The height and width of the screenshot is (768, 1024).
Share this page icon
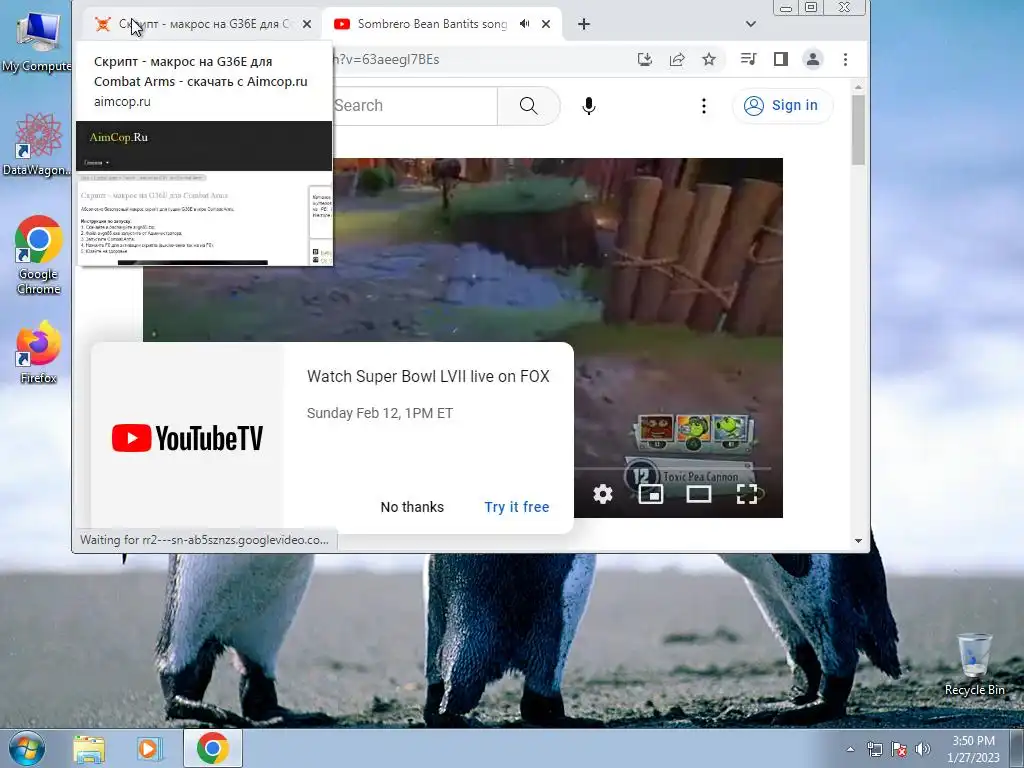point(677,59)
